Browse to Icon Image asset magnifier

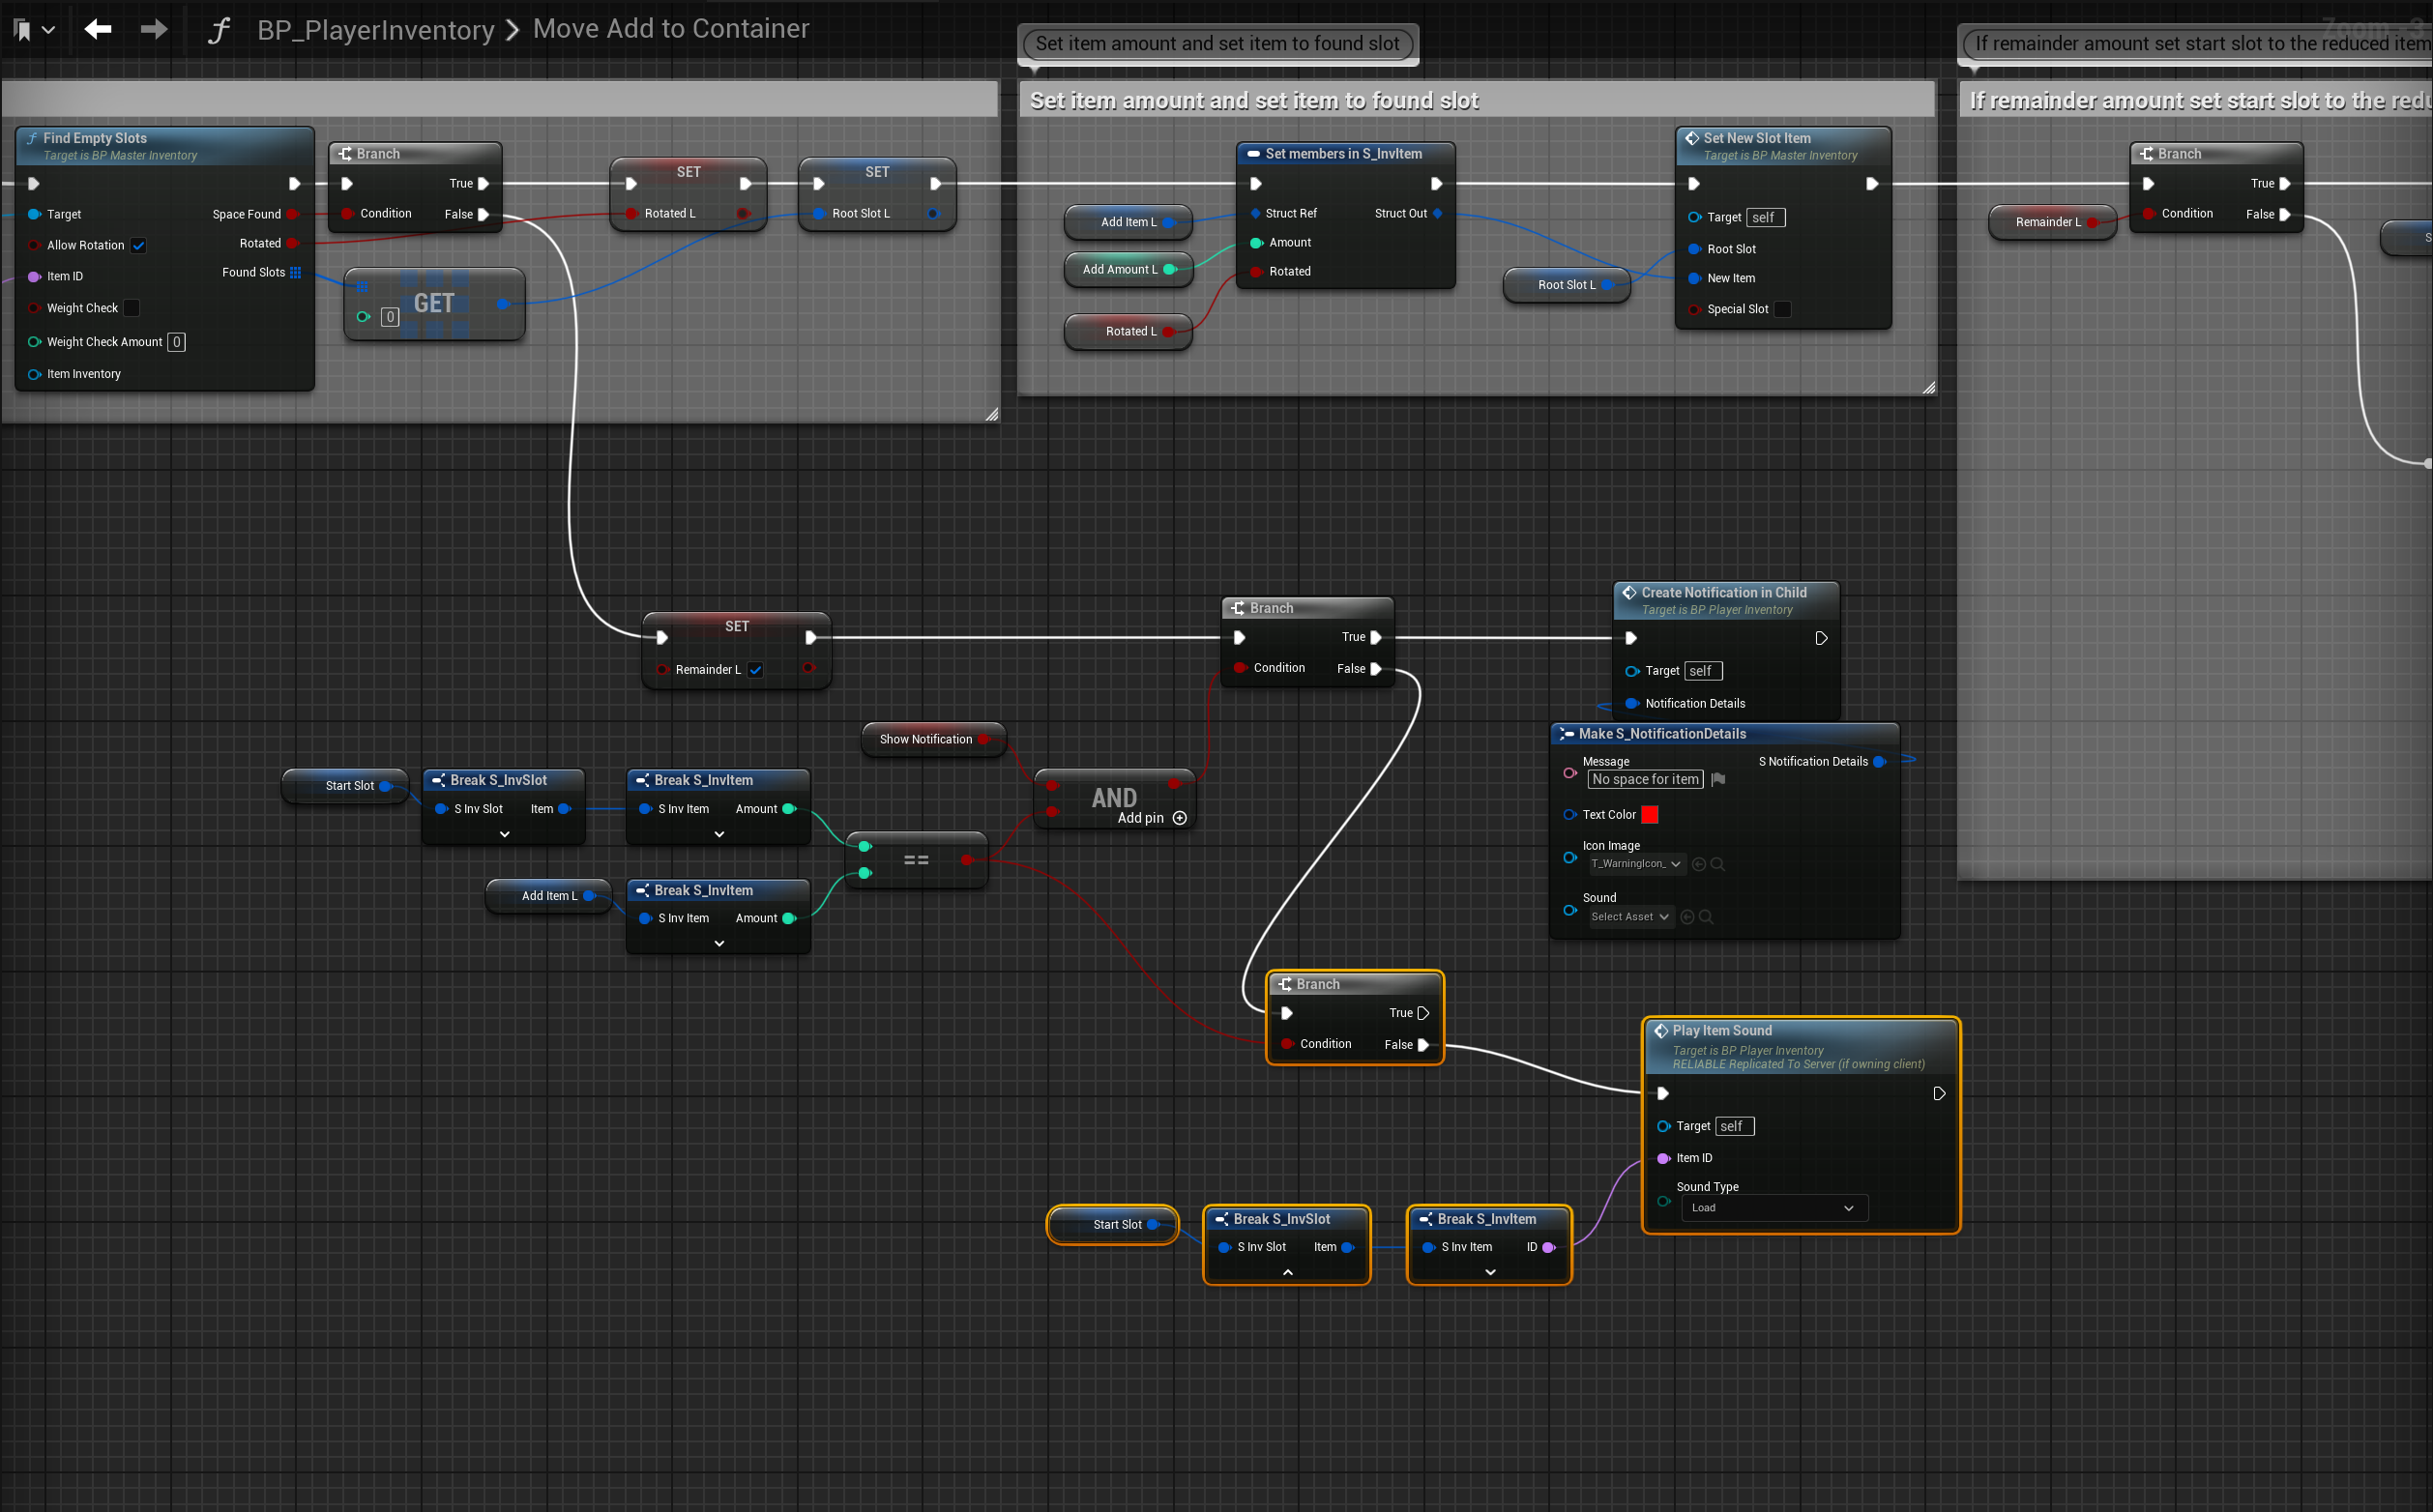(x=1718, y=864)
